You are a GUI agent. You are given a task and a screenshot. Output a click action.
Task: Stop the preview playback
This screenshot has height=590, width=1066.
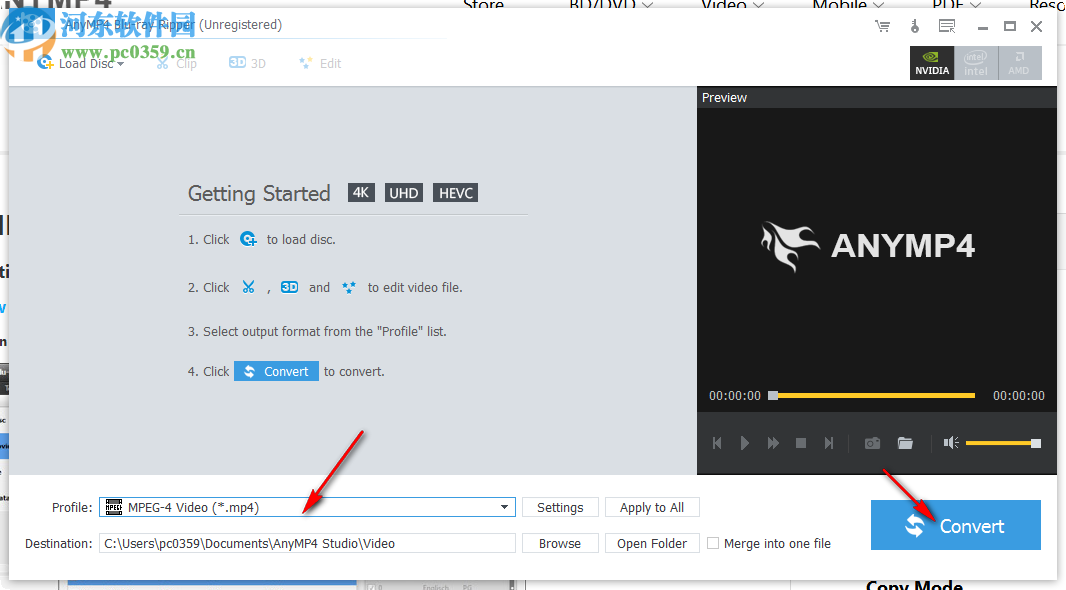pos(801,443)
